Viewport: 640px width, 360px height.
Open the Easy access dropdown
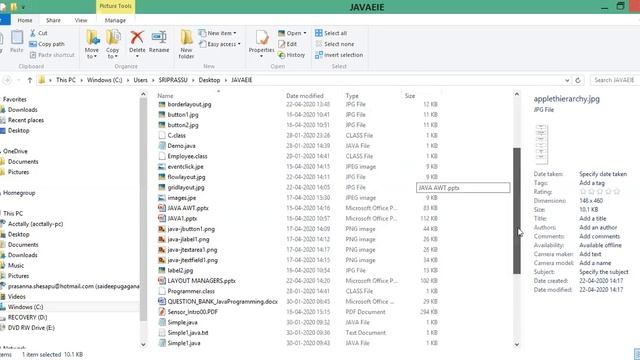(219, 44)
